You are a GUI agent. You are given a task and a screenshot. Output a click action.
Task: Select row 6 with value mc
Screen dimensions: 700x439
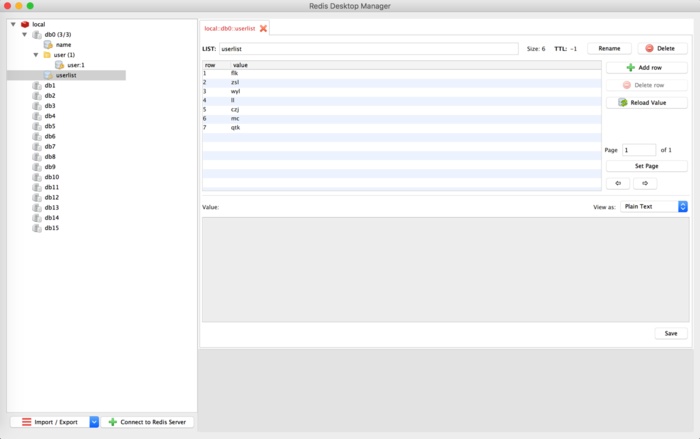point(402,118)
